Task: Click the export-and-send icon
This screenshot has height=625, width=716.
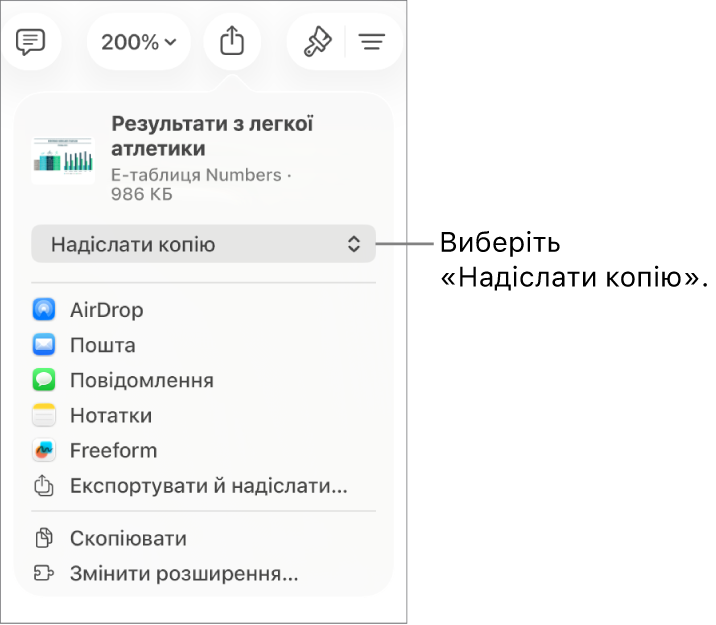Action: [44, 485]
